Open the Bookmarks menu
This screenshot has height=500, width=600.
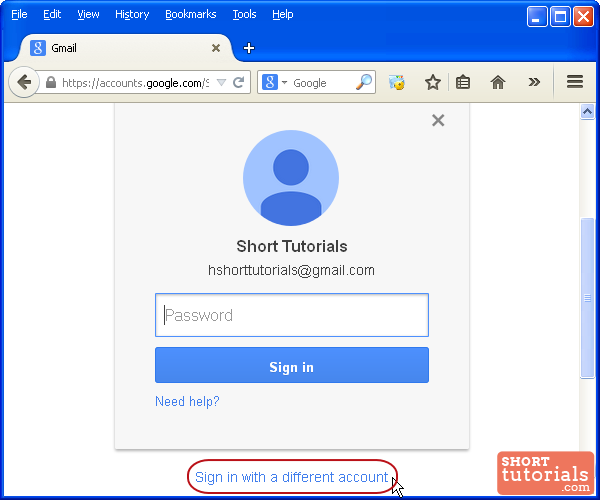190,14
